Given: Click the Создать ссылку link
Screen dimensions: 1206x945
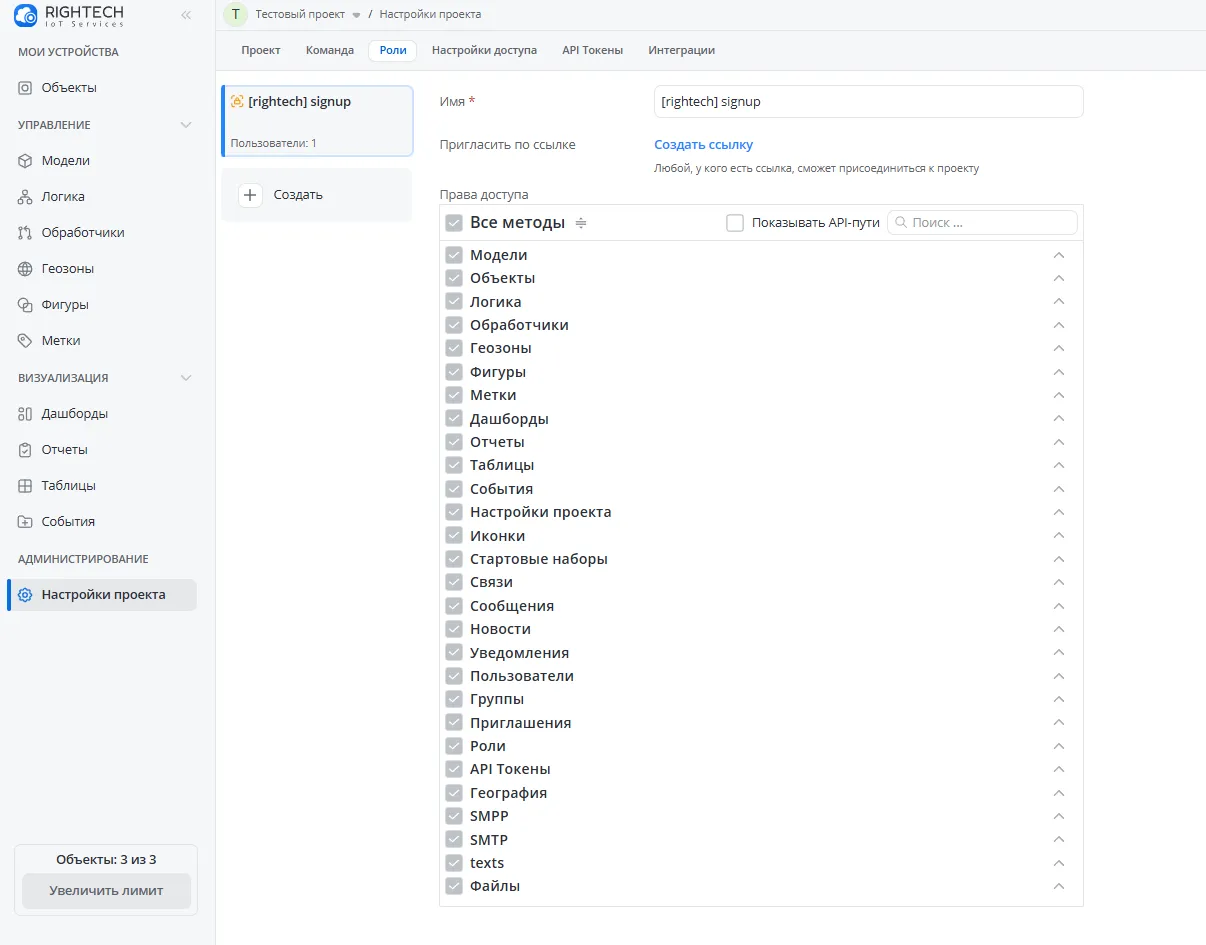Looking at the screenshot, I should 703,145.
